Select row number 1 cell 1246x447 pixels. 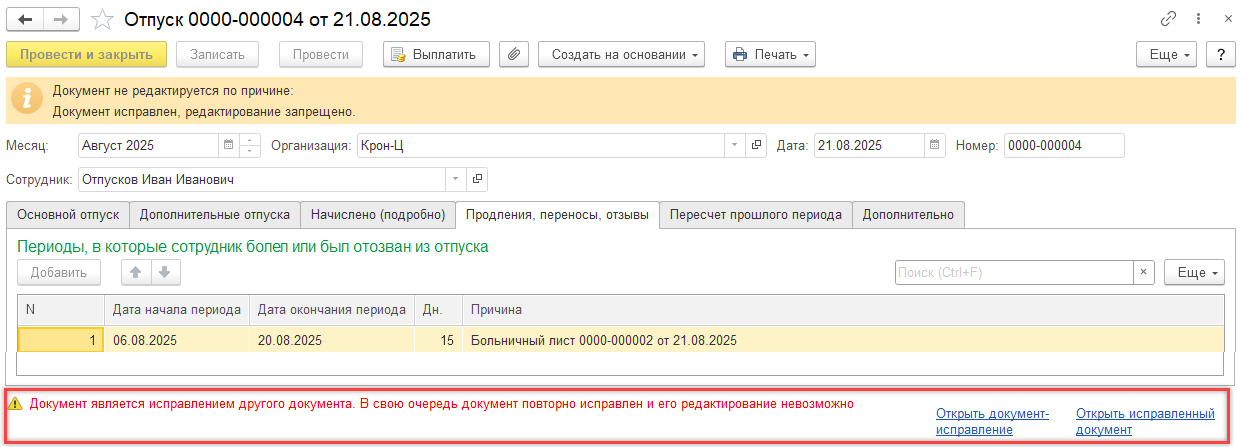click(61, 340)
